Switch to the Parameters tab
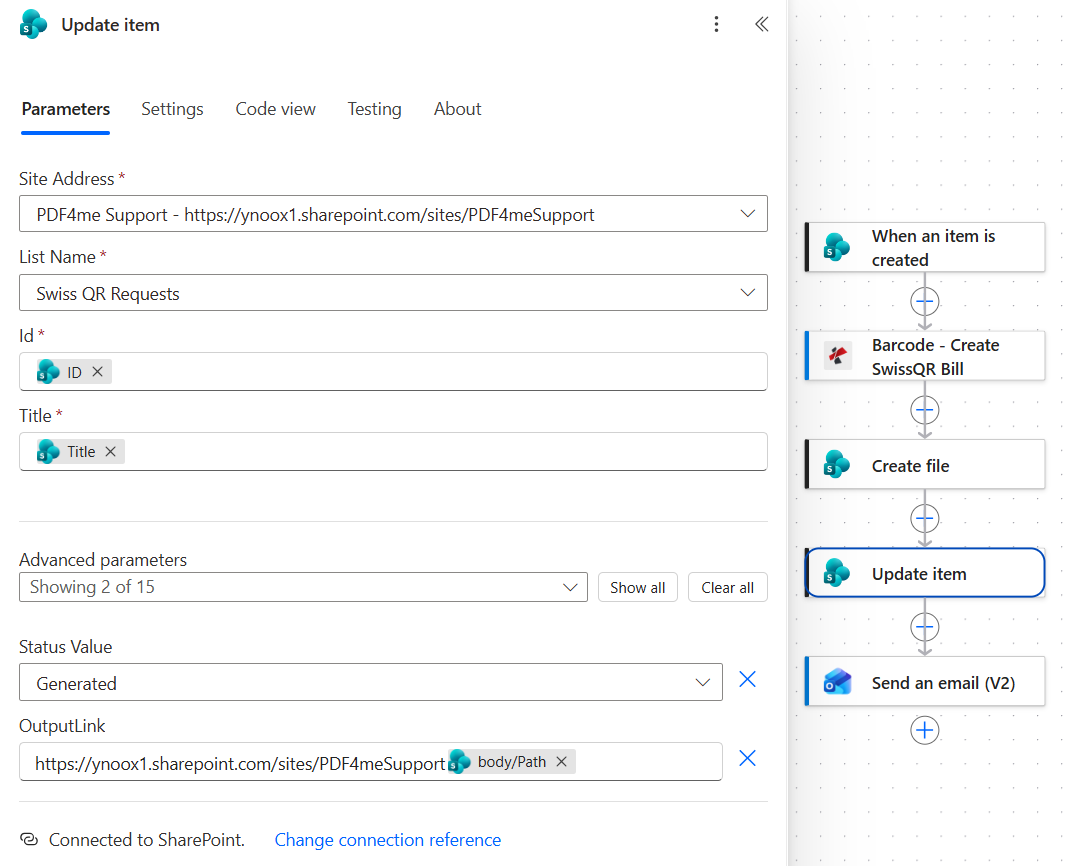The width and height of the screenshot is (1072, 866). point(66,109)
